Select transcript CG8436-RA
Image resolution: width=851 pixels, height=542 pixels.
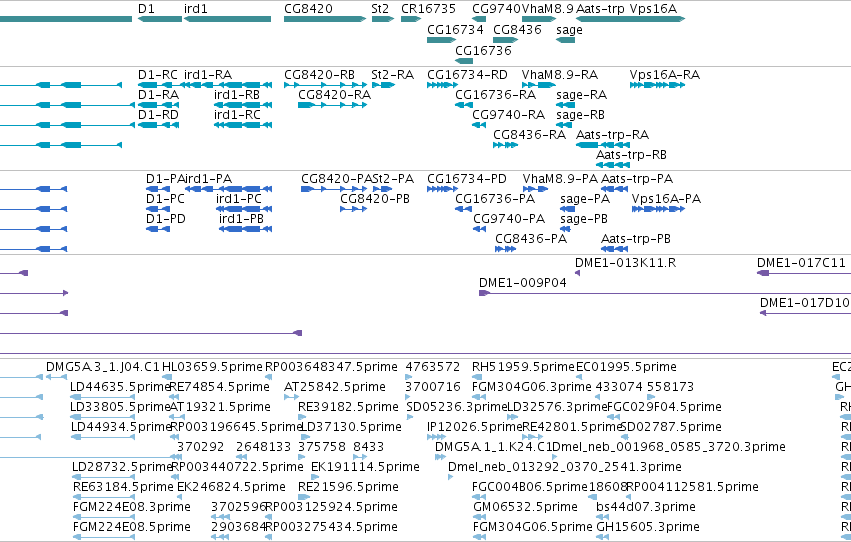pos(529,135)
